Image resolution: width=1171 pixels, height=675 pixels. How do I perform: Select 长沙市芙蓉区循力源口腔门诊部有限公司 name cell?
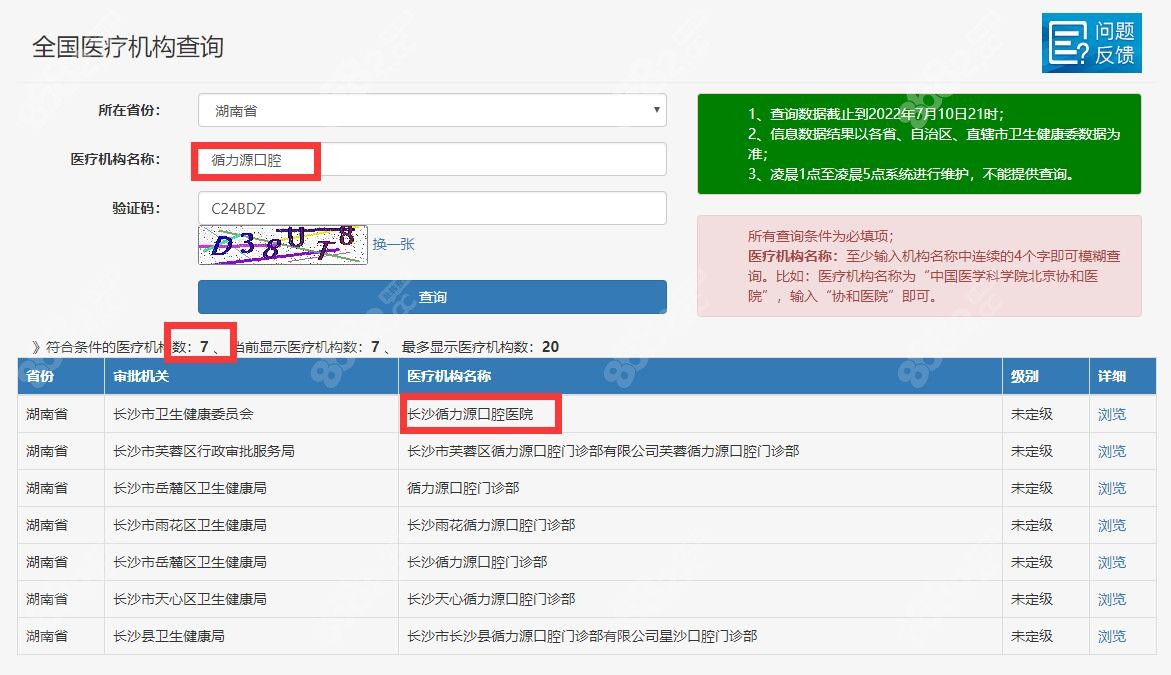click(x=700, y=452)
